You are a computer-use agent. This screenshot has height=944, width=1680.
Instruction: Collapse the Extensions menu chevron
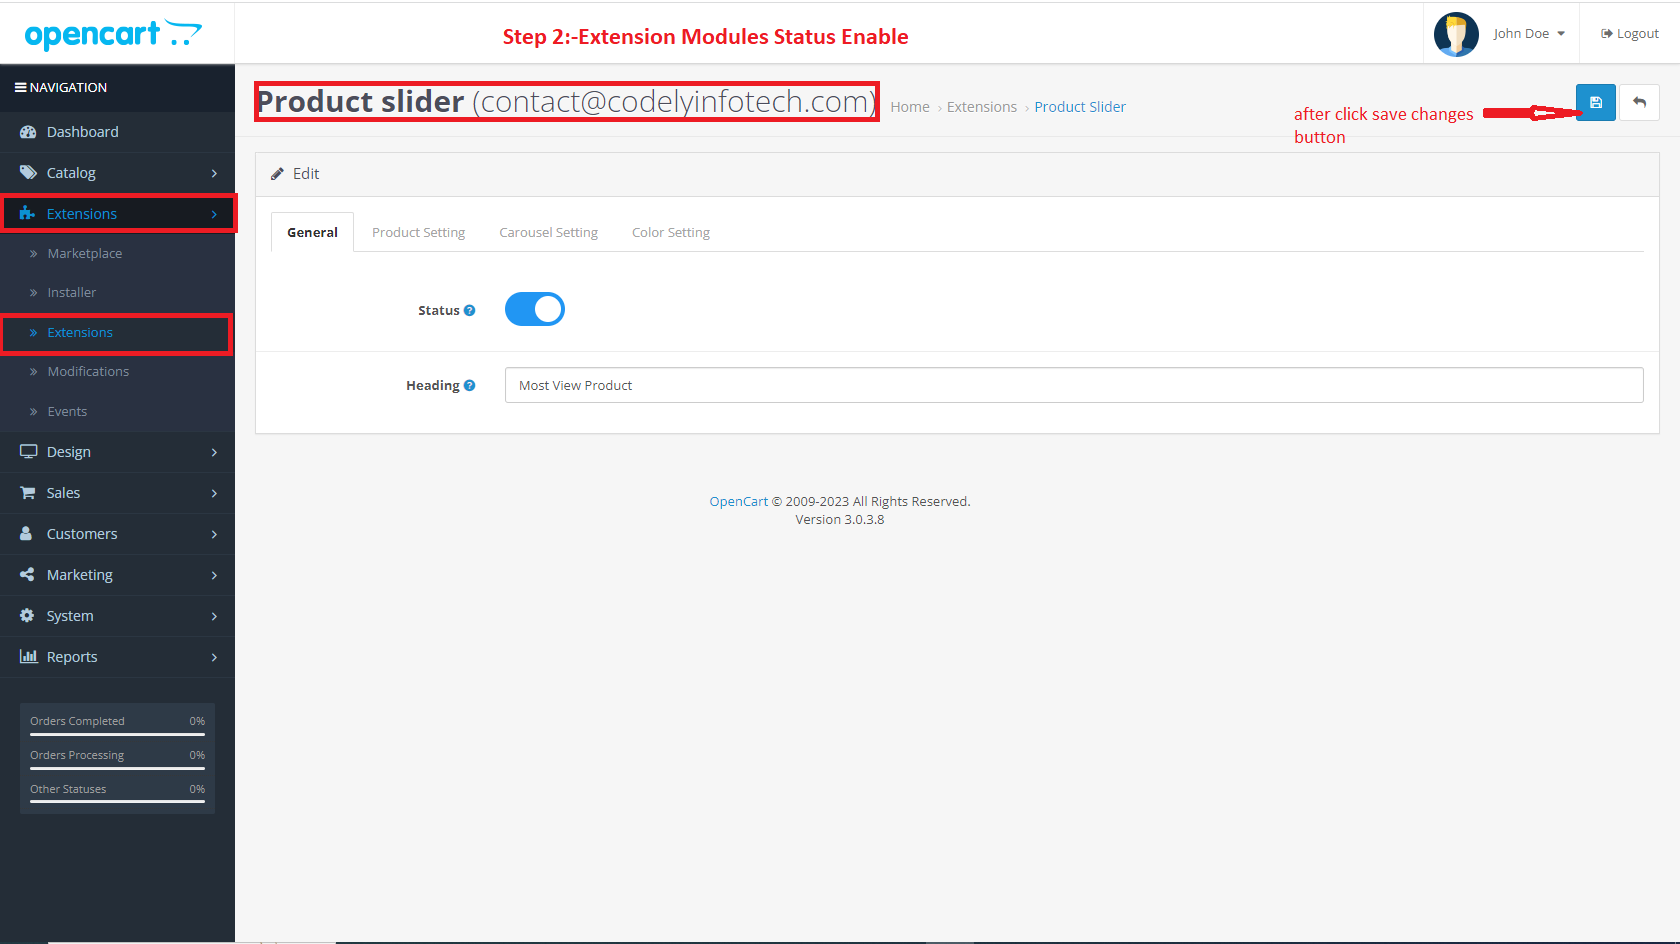point(214,214)
